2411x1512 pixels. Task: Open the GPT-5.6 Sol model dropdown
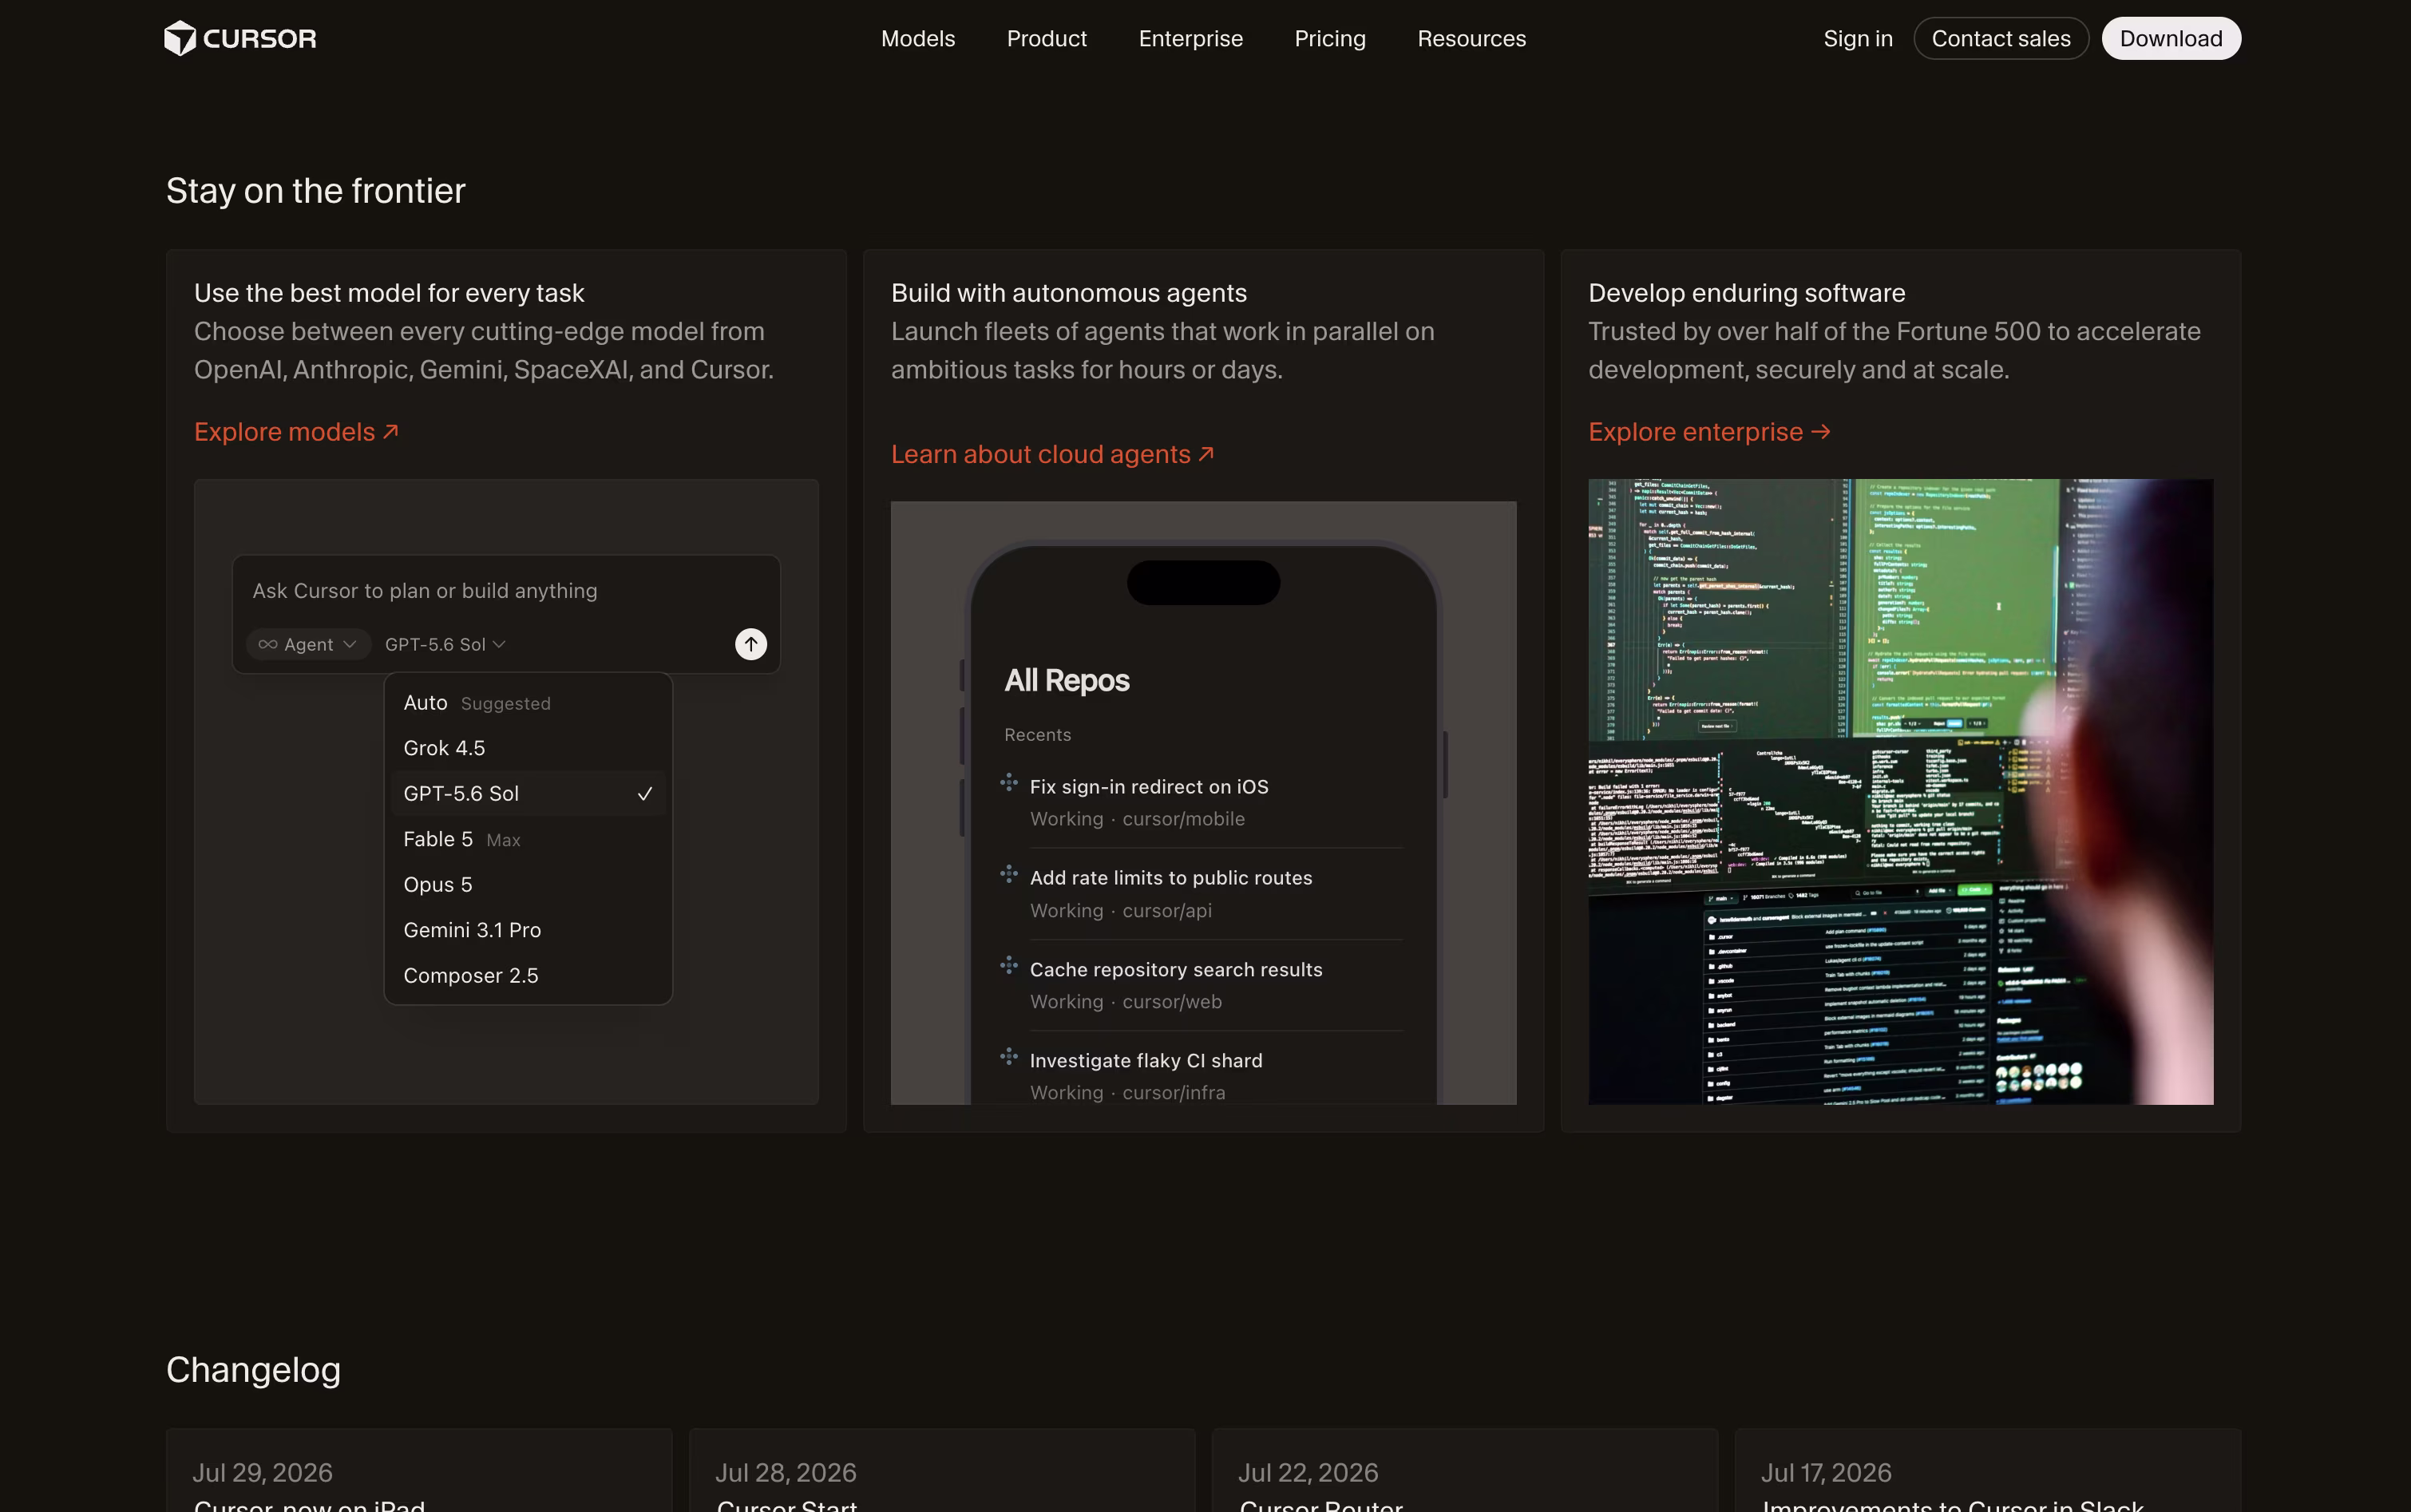(445, 644)
